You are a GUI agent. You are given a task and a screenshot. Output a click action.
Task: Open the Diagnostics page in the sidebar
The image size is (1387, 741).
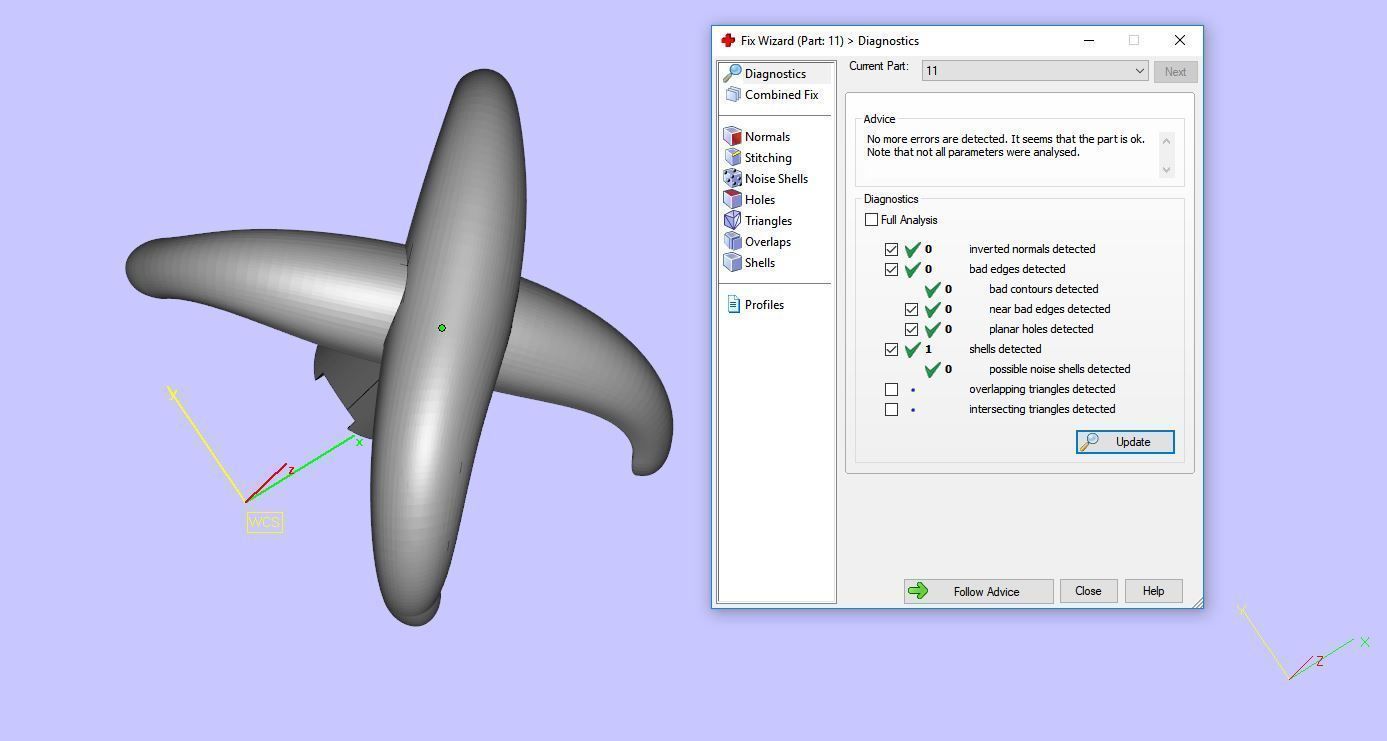click(775, 73)
